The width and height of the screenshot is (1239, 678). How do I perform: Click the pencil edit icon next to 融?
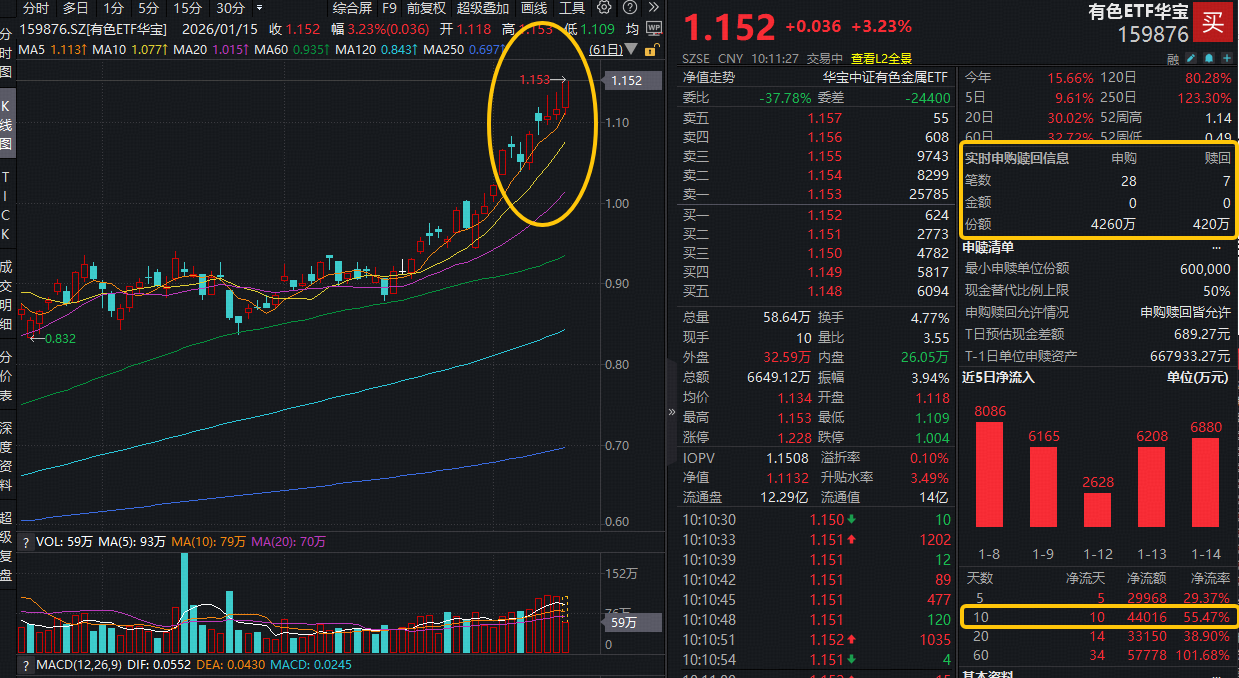[1191, 59]
